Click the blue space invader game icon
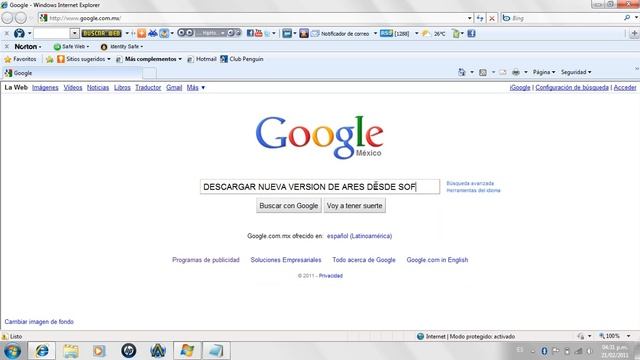Screen dimensions: 640x360 (x=153, y=33)
